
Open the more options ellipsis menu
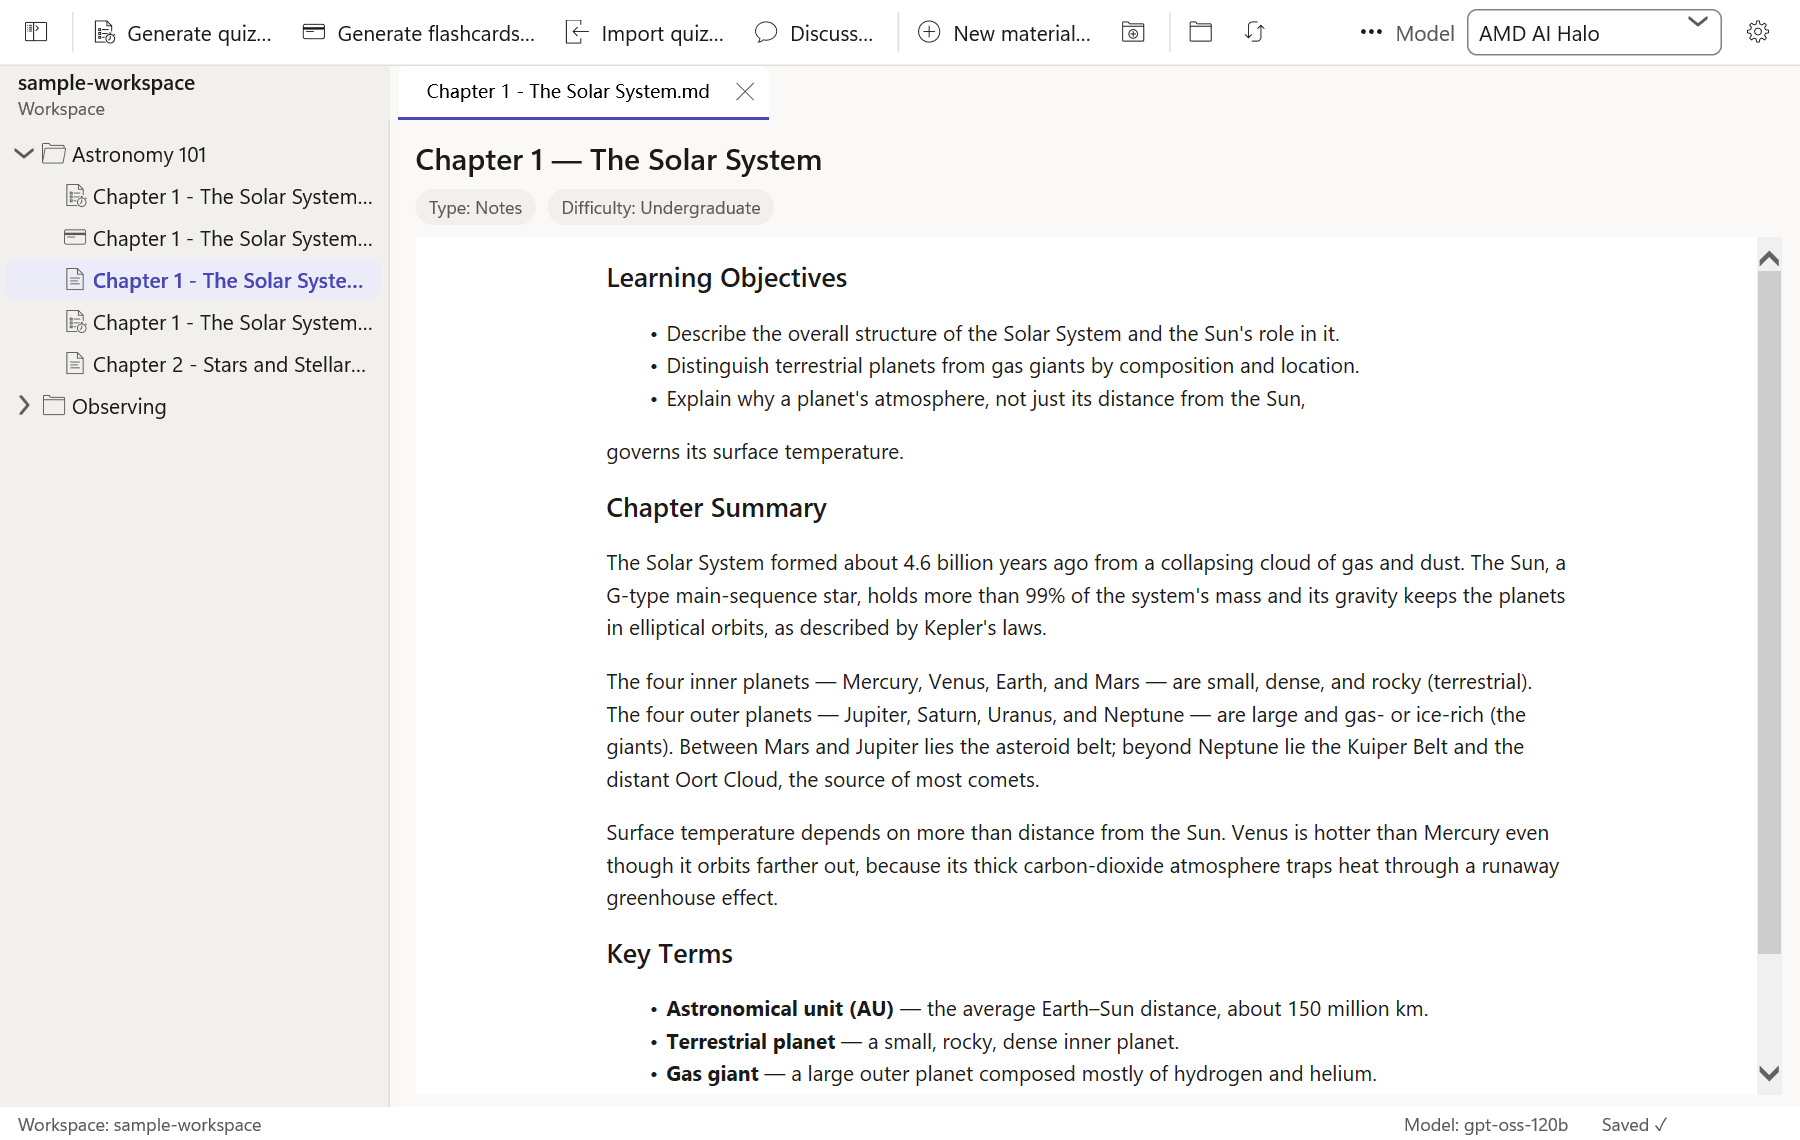(x=1371, y=32)
